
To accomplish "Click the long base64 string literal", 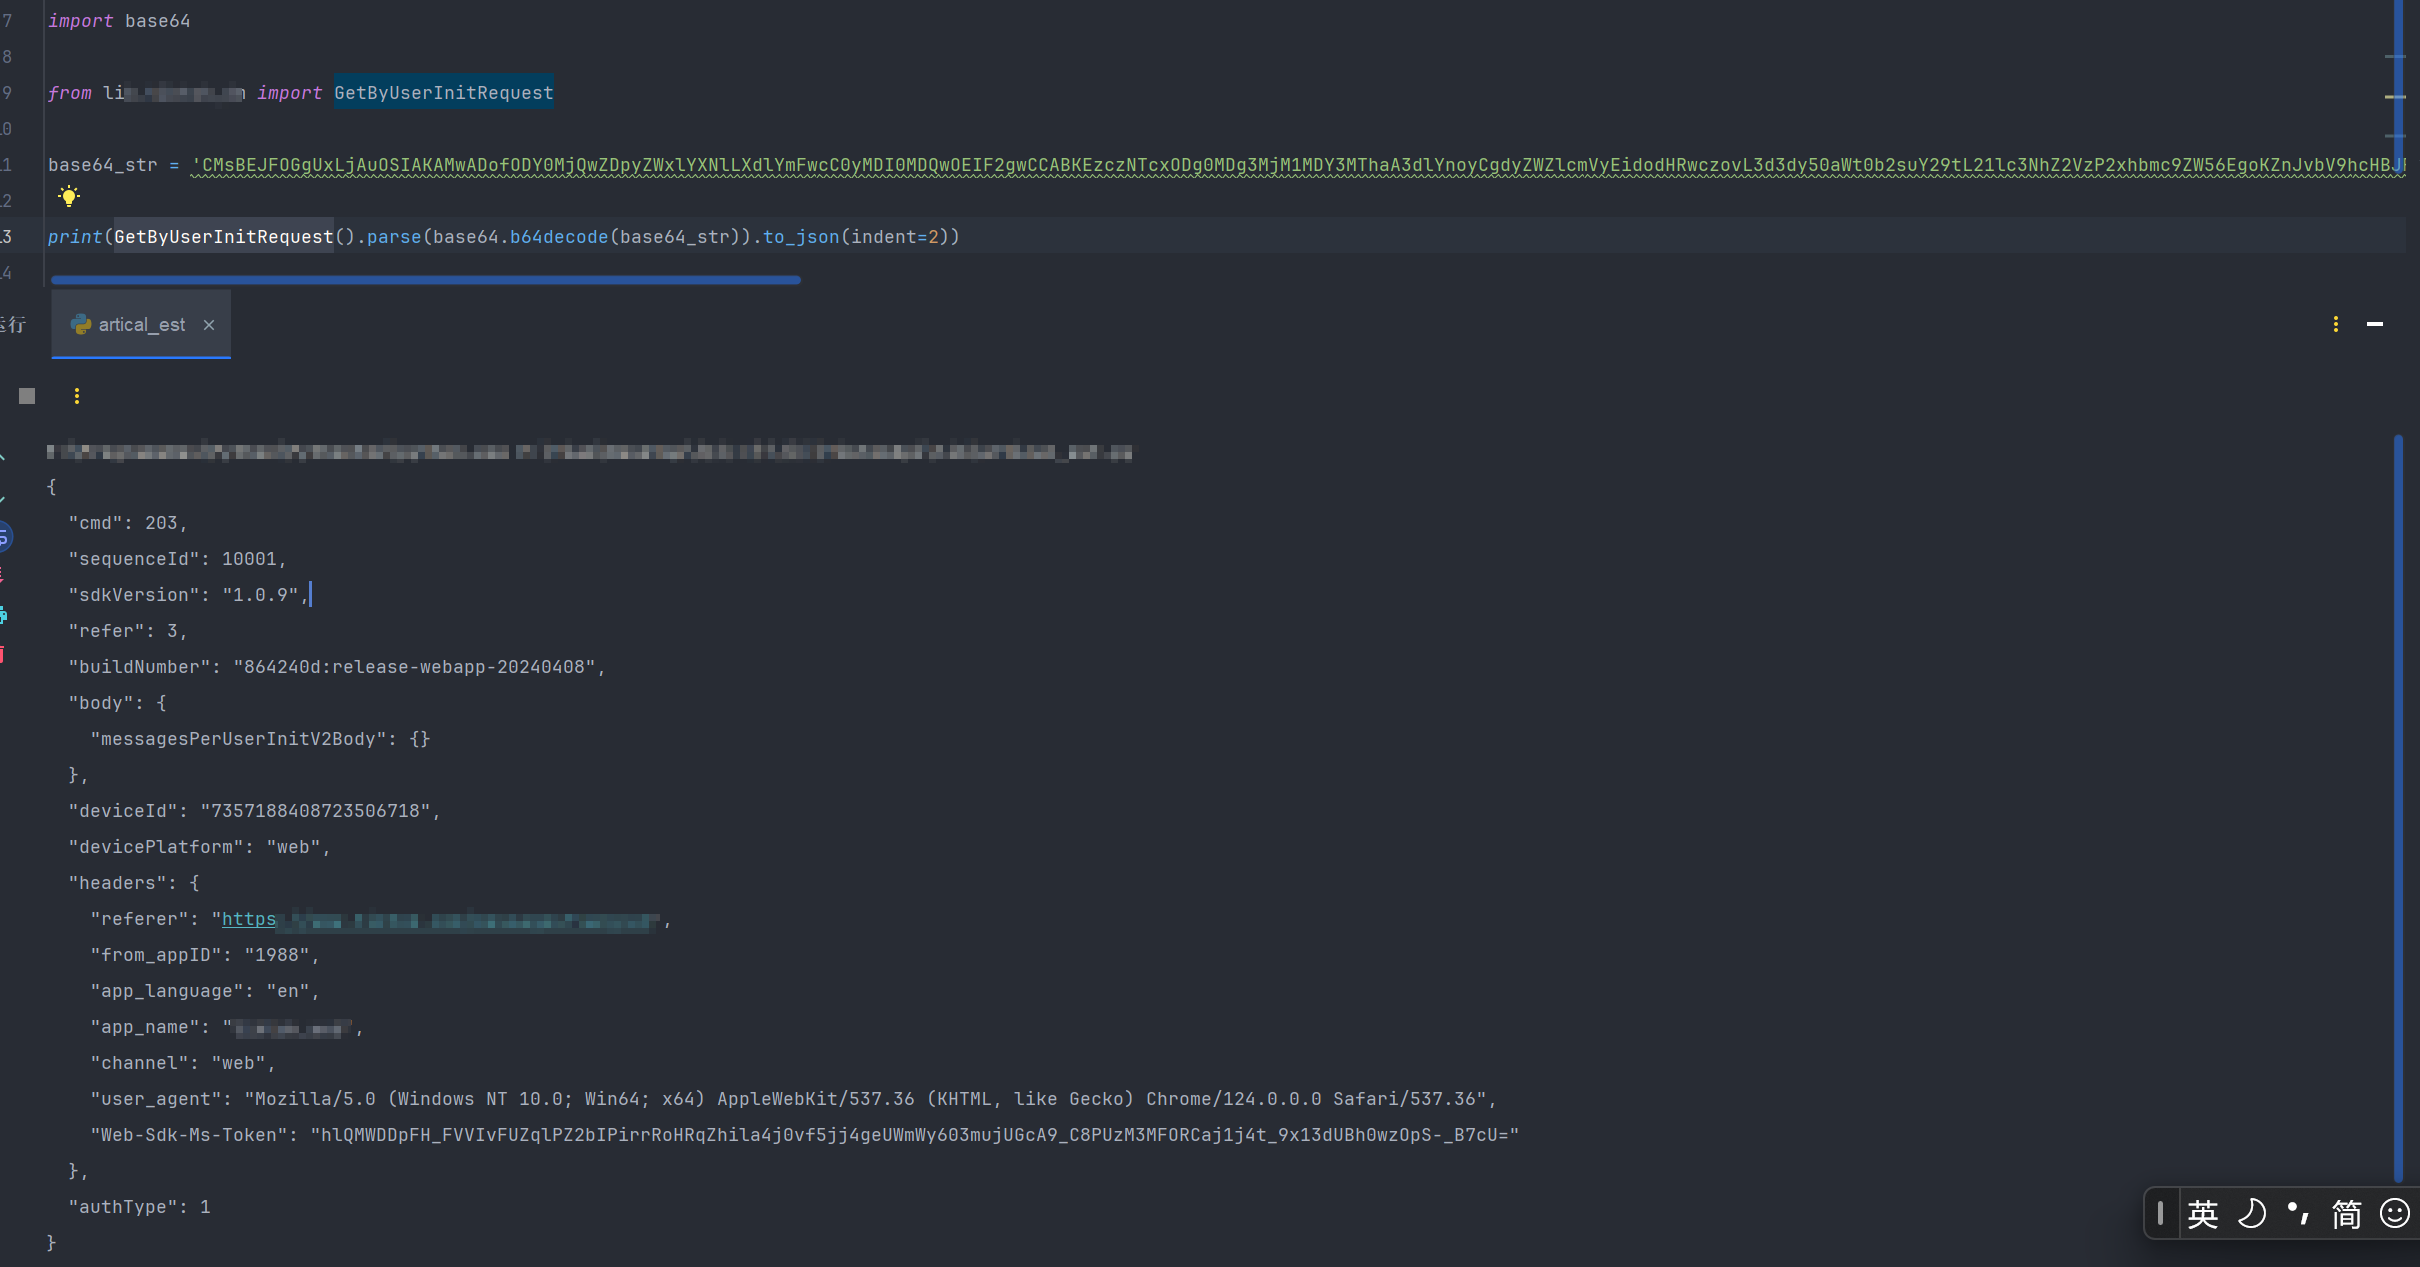I will click(x=1298, y=165).
